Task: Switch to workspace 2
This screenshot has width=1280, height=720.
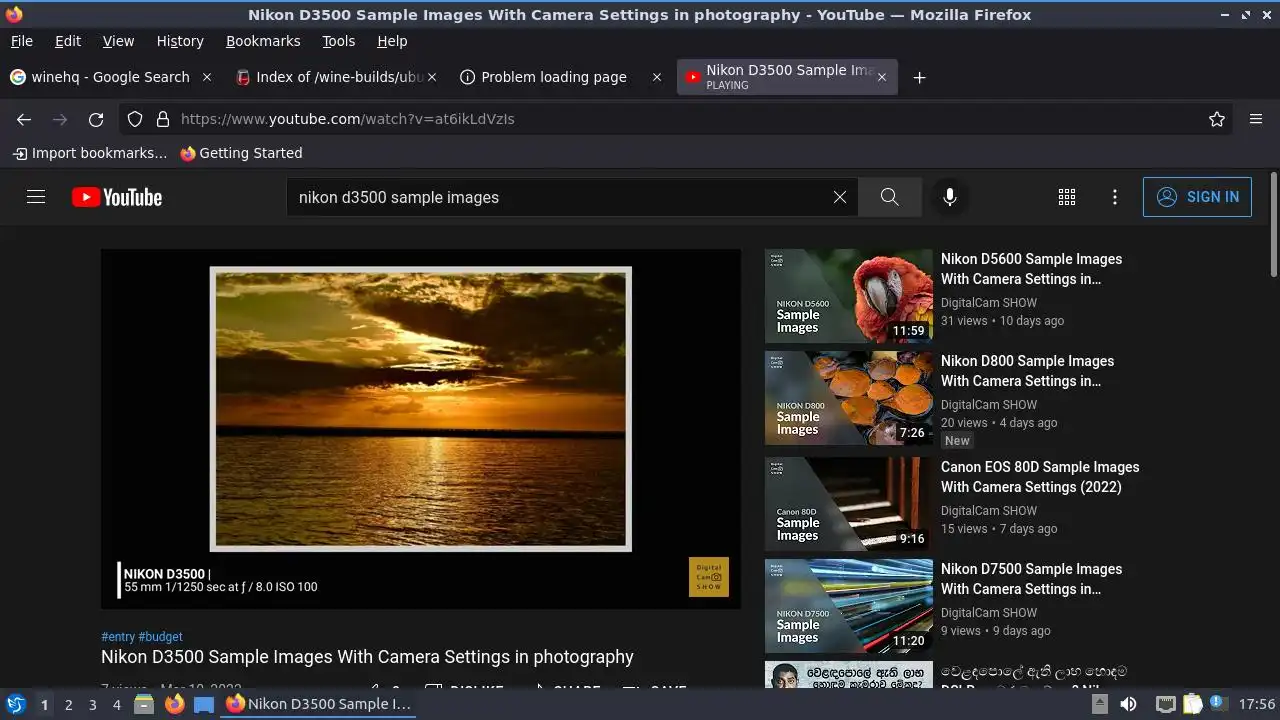Action: tap(68, 705)
